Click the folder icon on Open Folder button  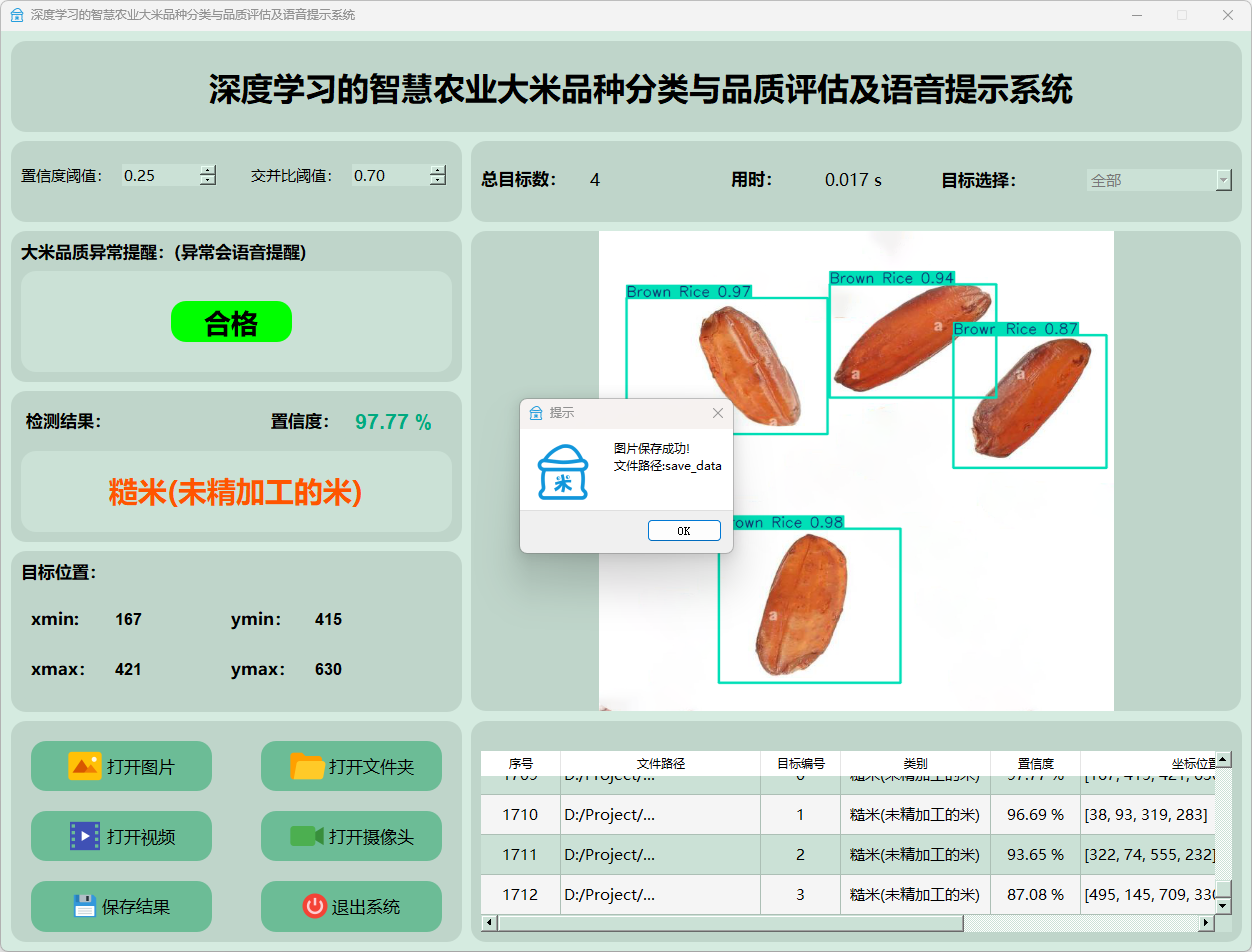(x=307, y=767)
